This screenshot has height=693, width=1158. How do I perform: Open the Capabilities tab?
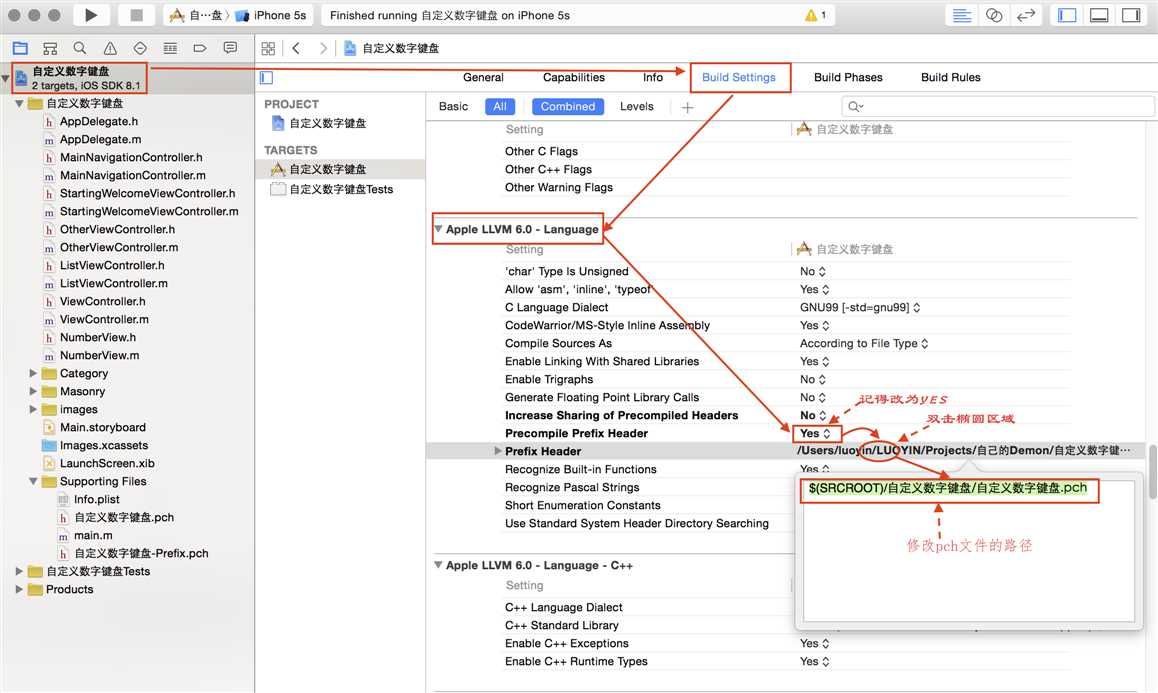(x=574, y=77)
